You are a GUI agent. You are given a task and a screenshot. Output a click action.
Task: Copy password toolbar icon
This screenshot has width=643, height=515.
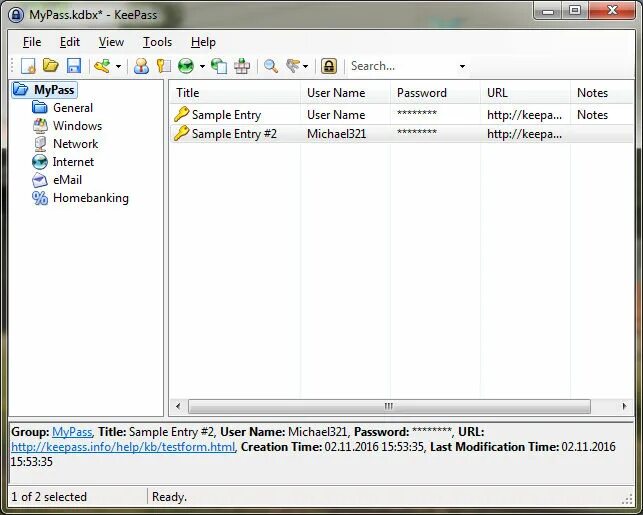coord(164,66)
